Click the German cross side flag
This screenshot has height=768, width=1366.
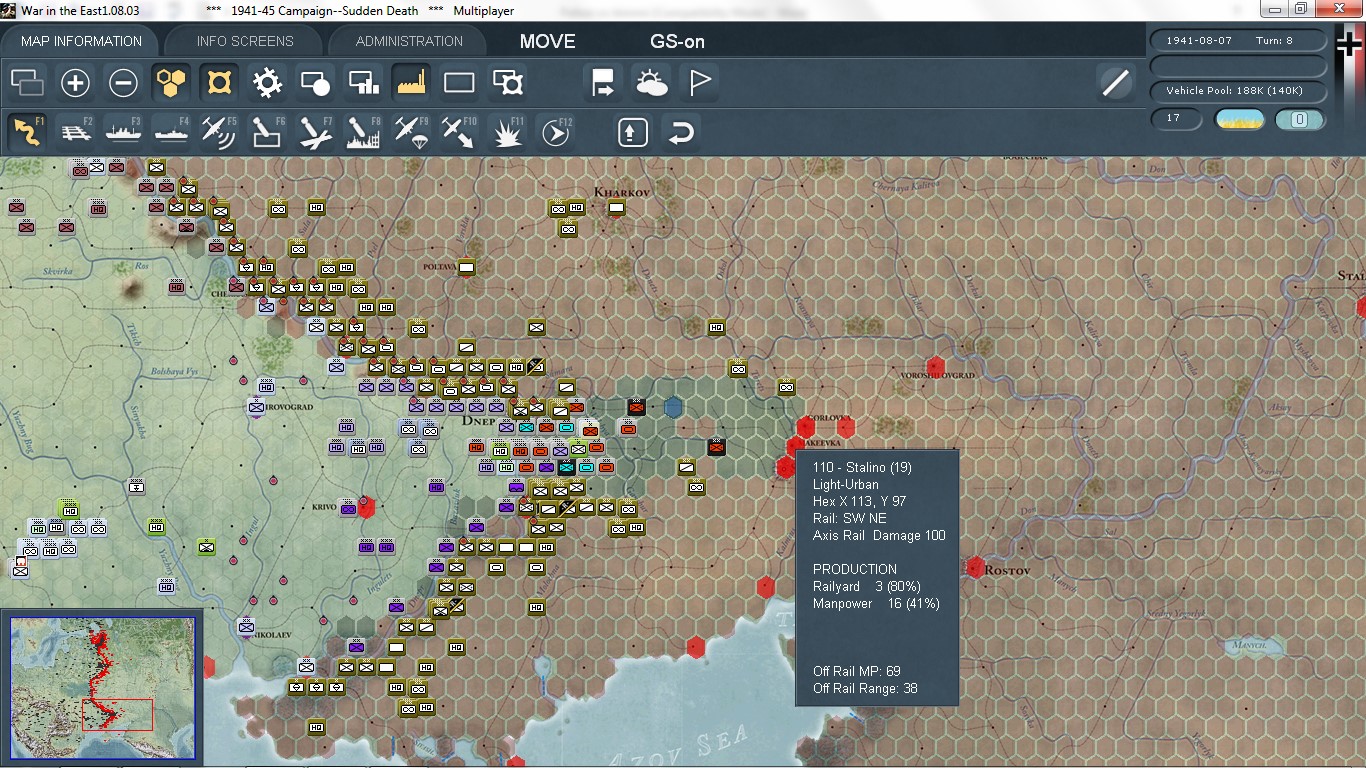[x=1349, y=46]
